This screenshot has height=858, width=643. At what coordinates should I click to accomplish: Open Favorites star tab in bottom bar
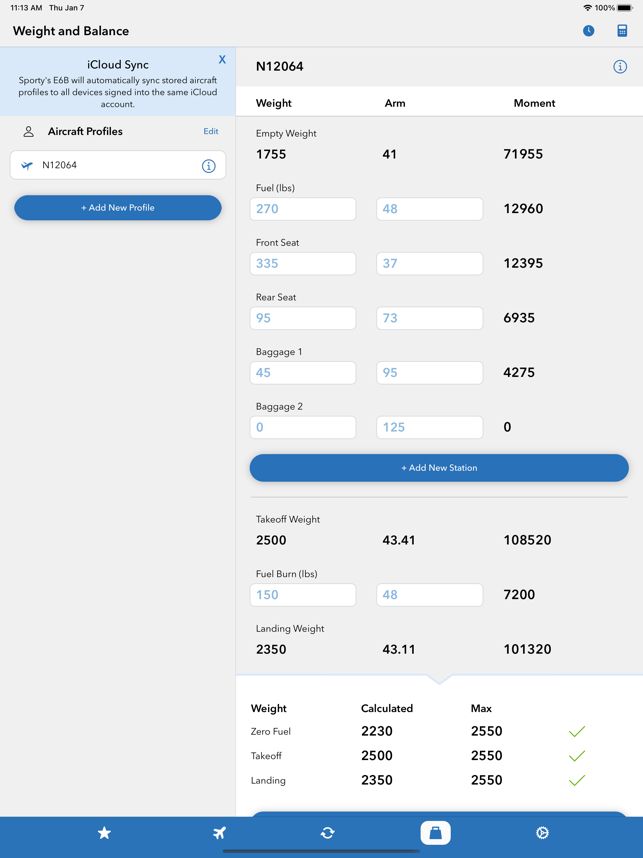coord(104,833)
